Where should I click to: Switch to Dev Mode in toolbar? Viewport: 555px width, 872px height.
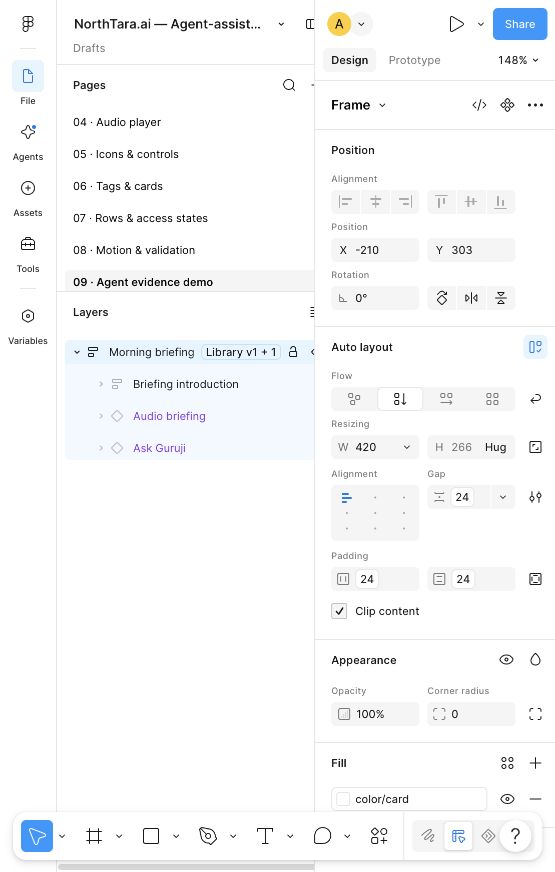point(488,836)
